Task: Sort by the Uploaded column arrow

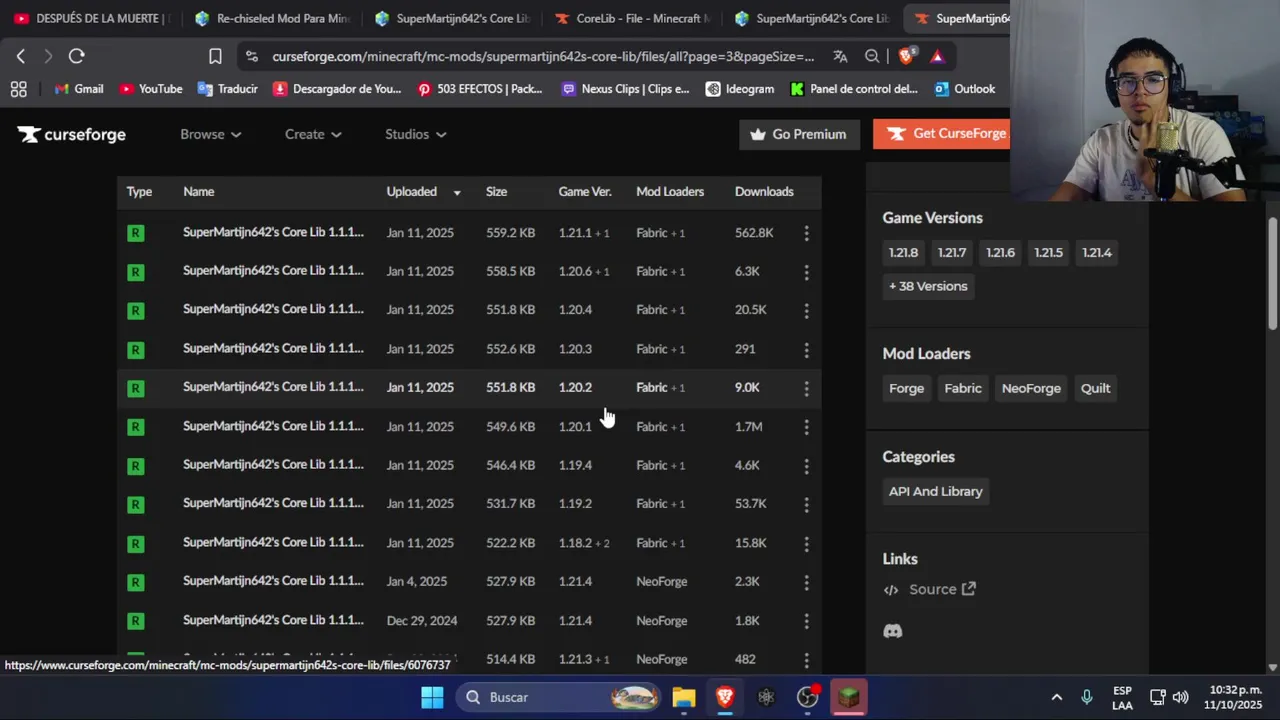Action: coord(457,192)
